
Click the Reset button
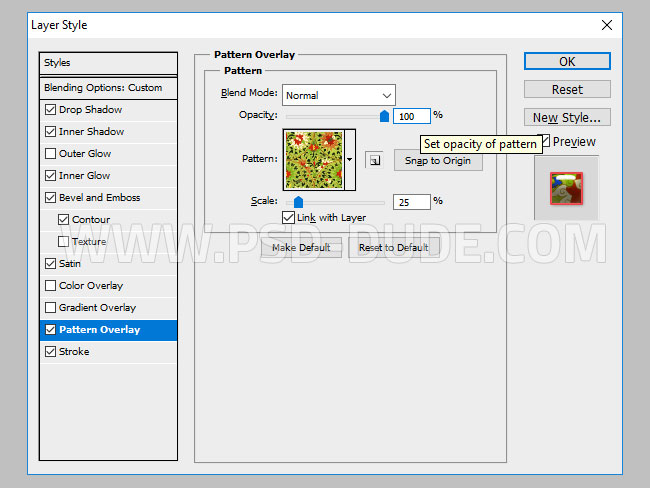pos(567,89)
